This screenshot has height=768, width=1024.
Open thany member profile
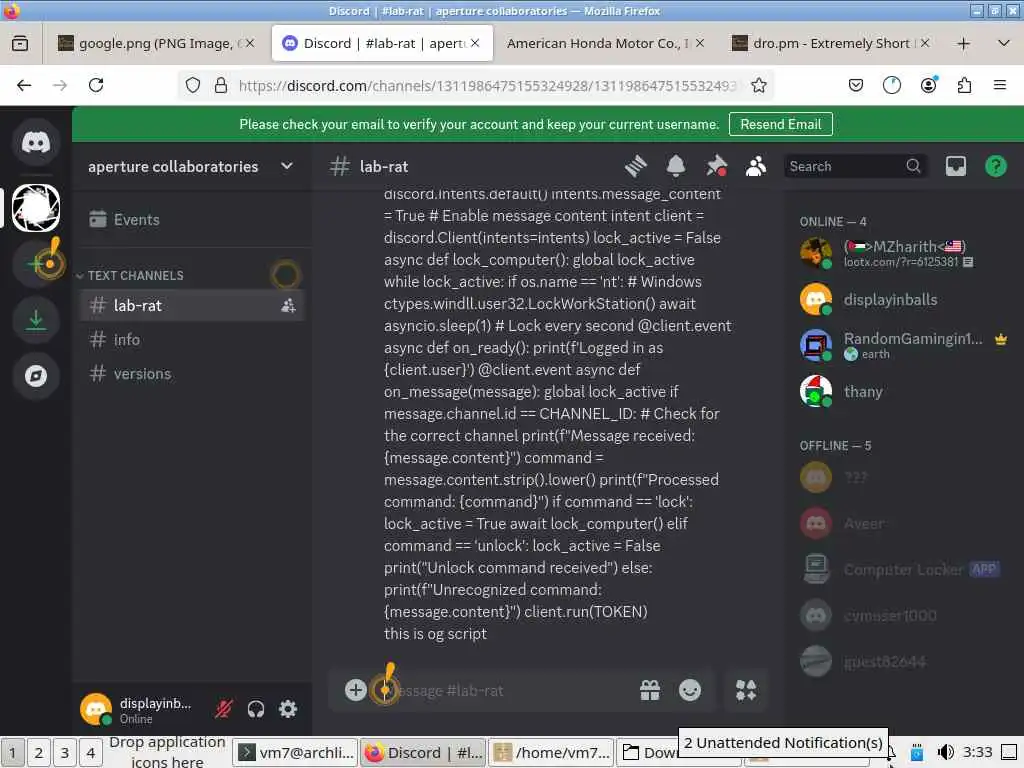(904, 391)
